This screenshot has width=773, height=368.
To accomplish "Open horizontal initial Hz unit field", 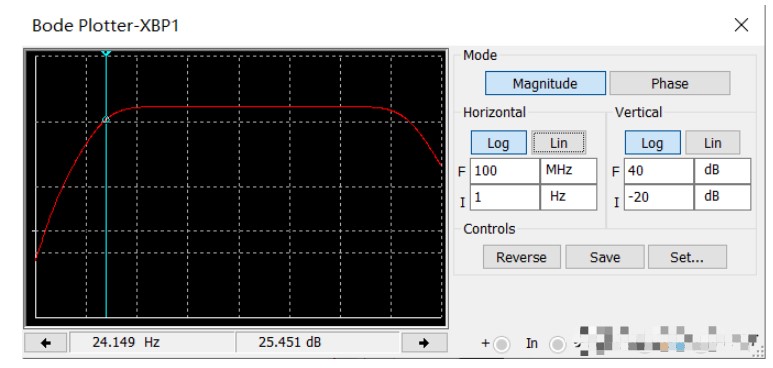I will pyautogui.click(x=568, y=197).
